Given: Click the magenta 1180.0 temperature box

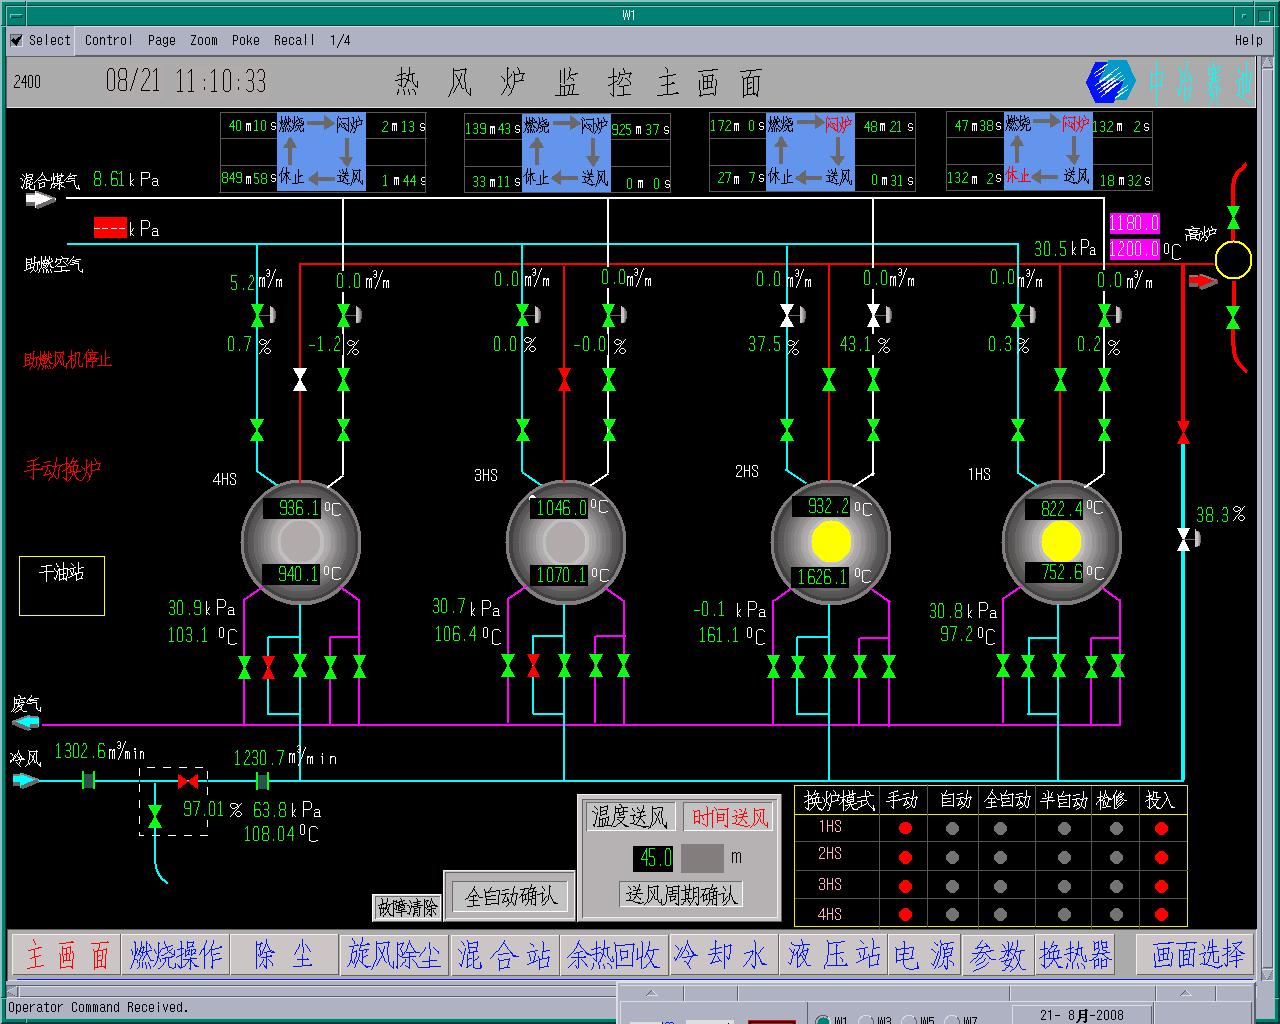Looking at the screenshot, I should [1135, 222].
